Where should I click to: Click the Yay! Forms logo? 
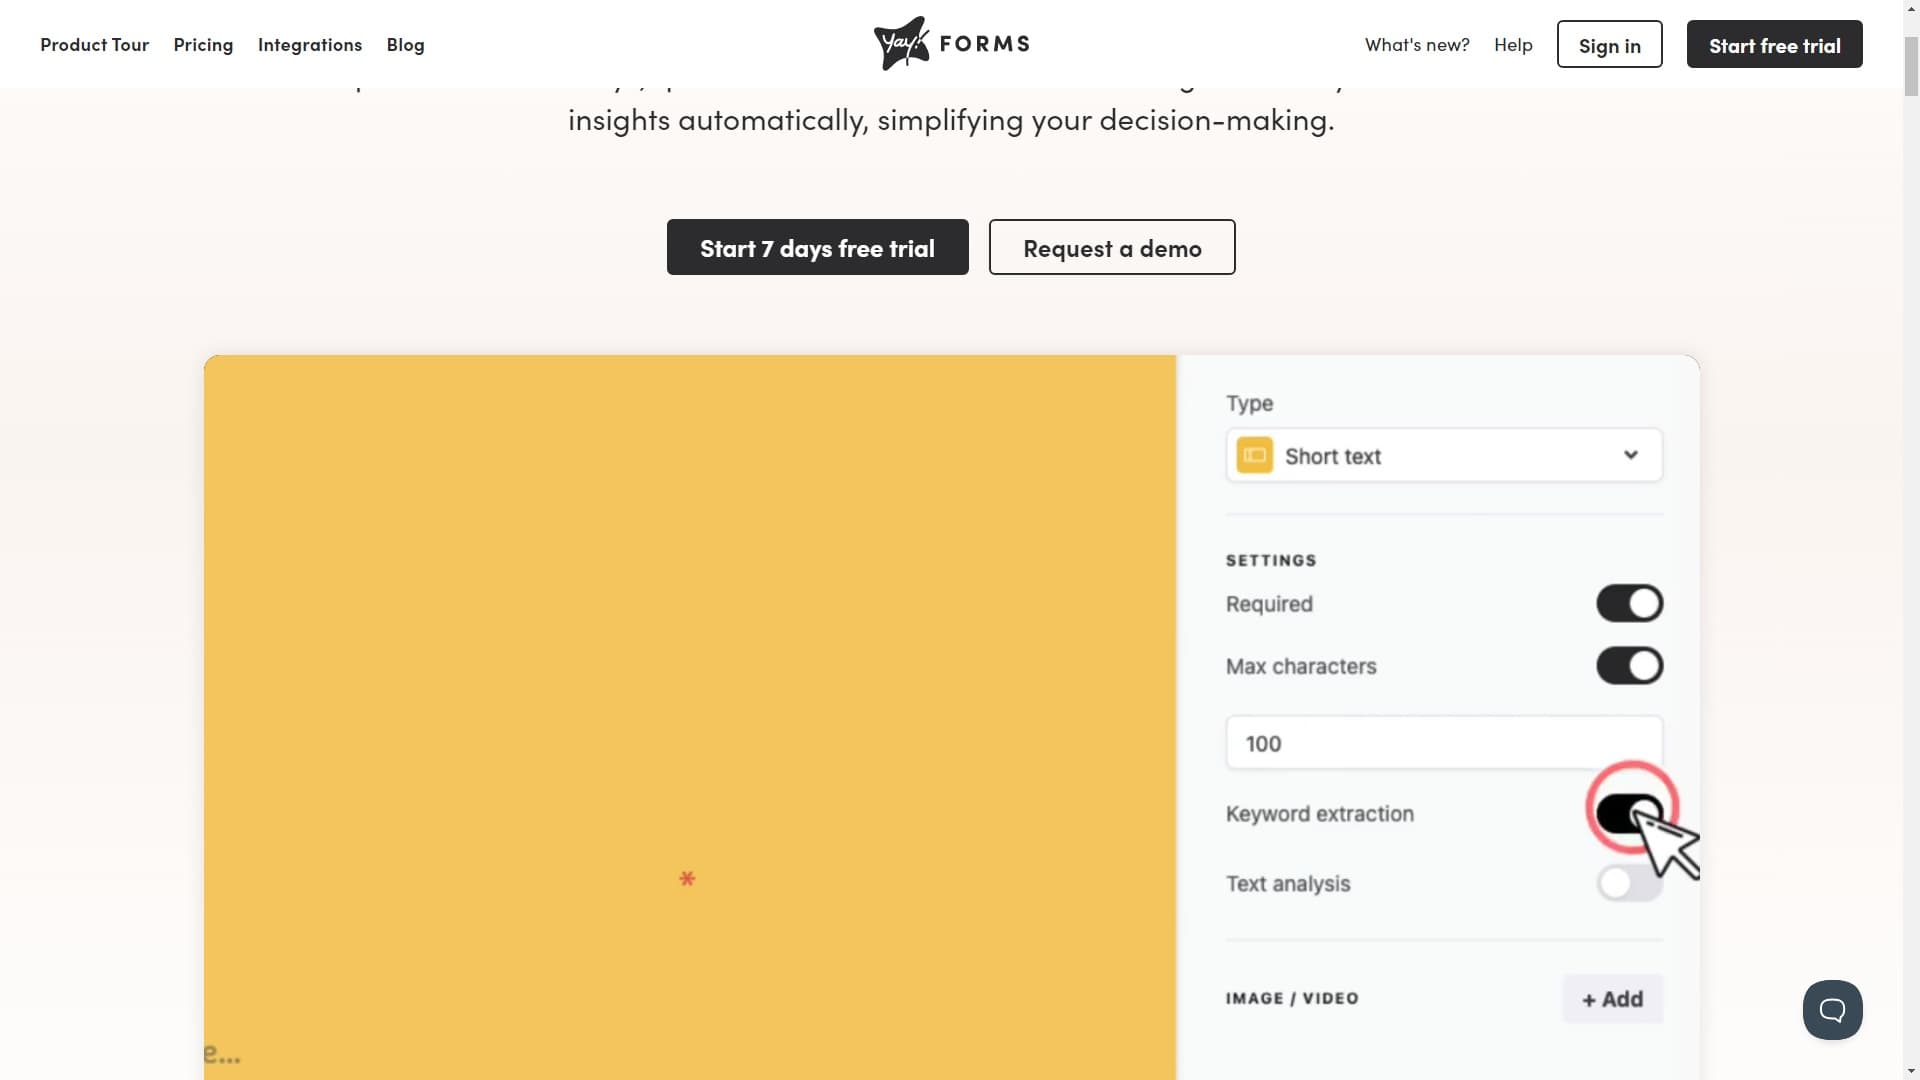click(x=951, y=44)
